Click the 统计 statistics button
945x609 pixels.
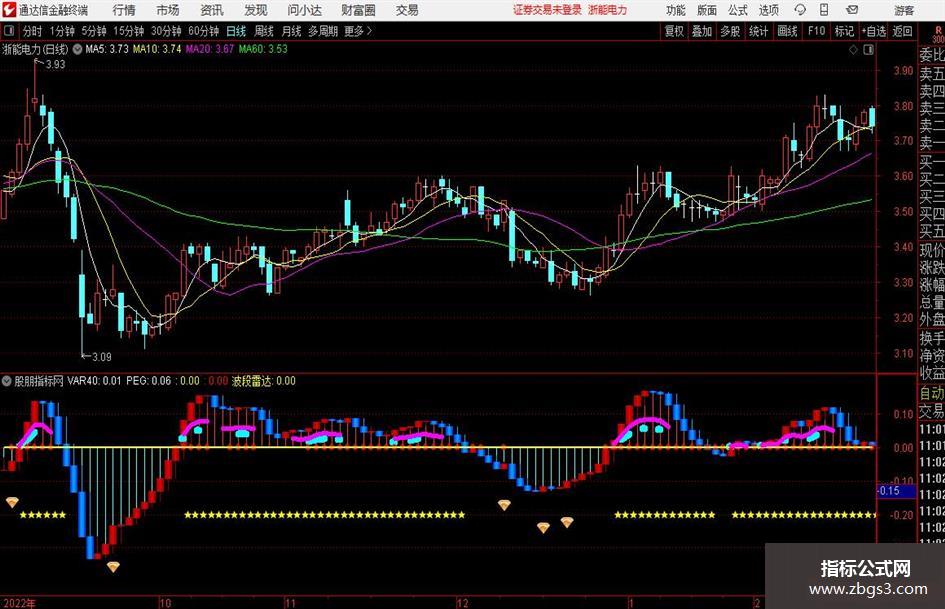[758, 31]
